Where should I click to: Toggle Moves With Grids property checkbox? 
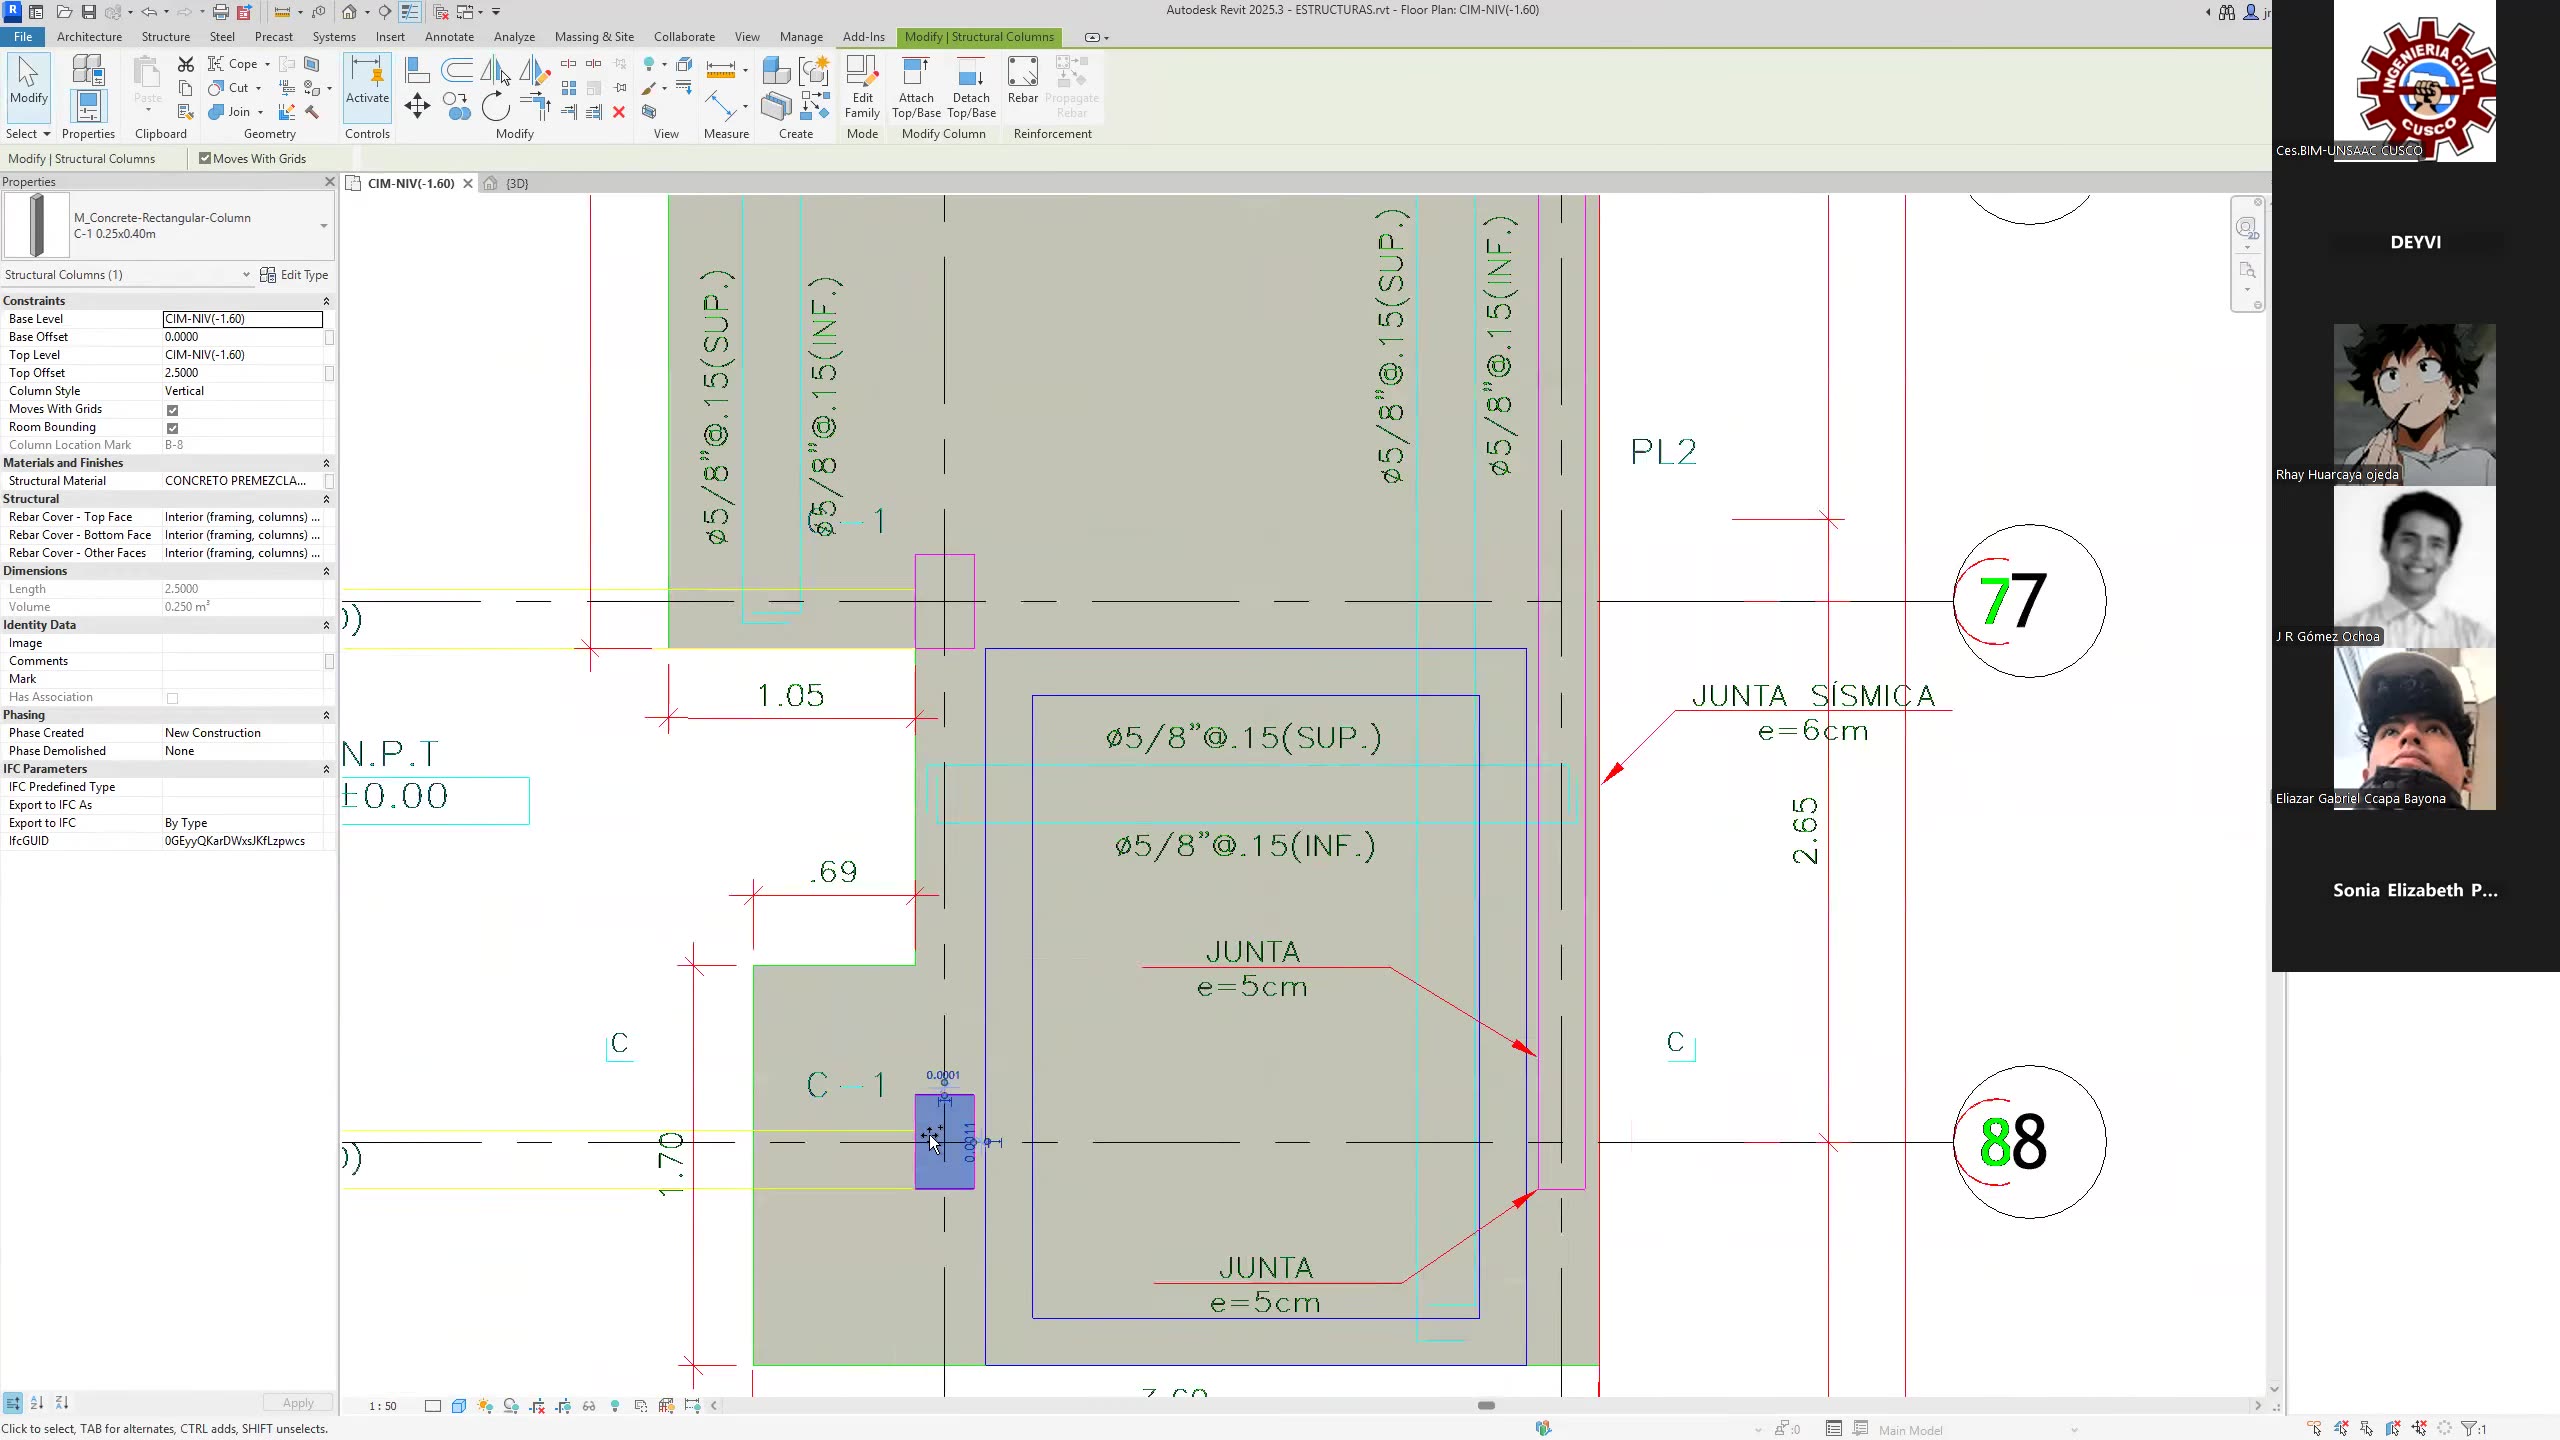point(172,410)
